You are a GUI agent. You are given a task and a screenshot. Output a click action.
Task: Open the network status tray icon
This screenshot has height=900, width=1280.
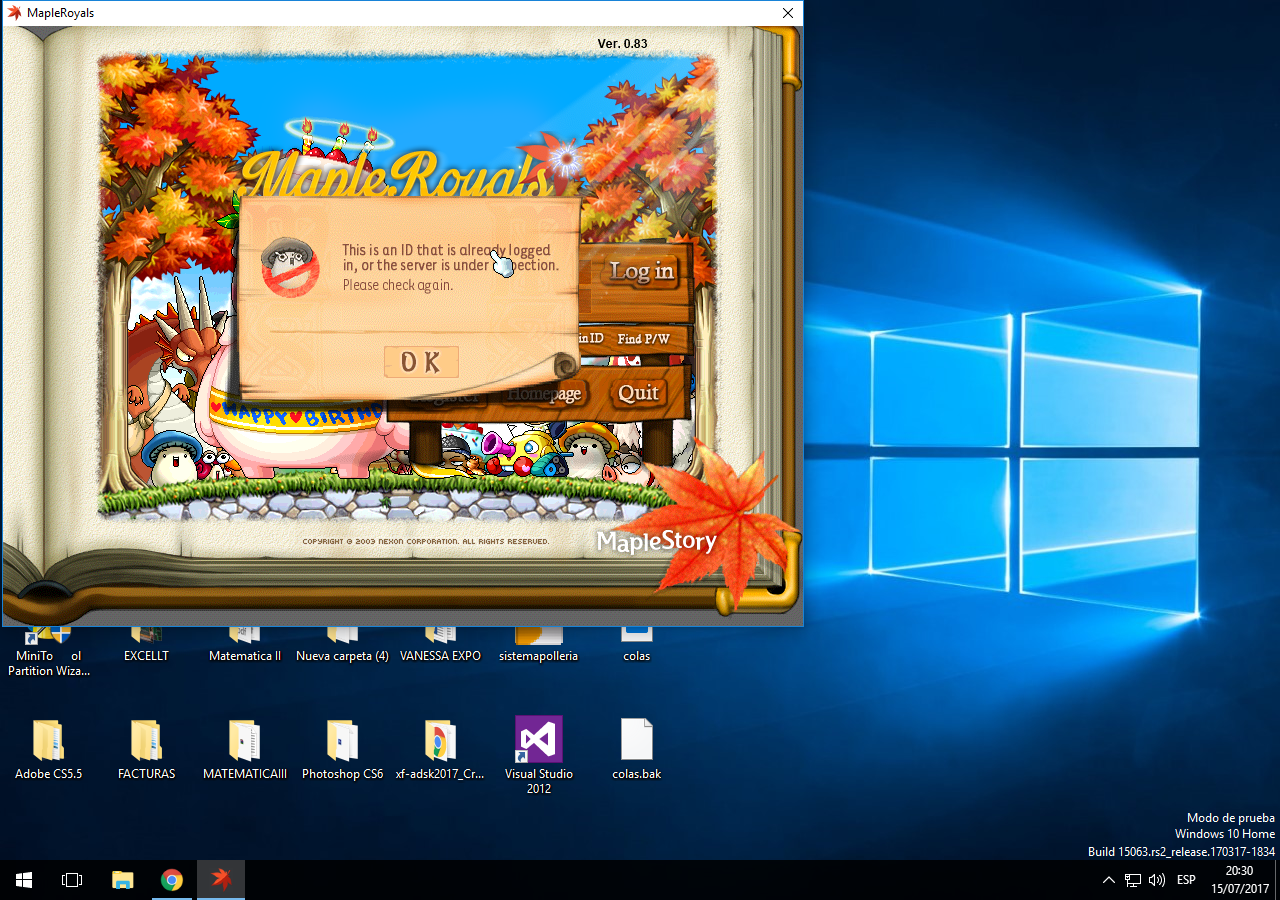coord(1133,880)
